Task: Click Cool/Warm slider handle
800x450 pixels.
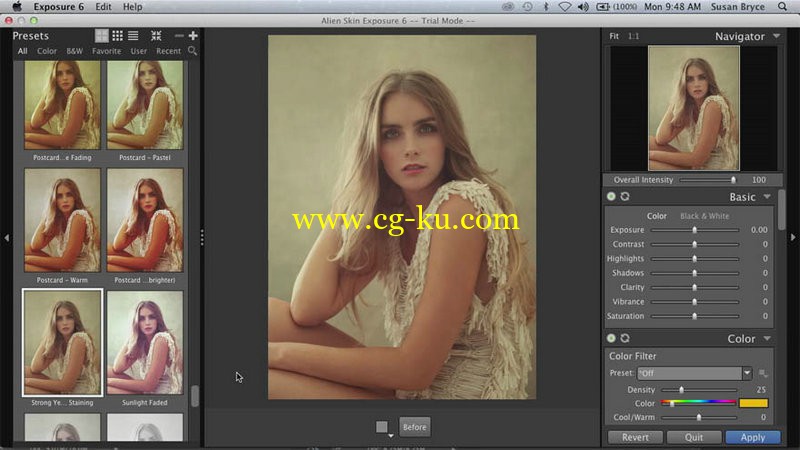Action: click(x=699, y=417)
